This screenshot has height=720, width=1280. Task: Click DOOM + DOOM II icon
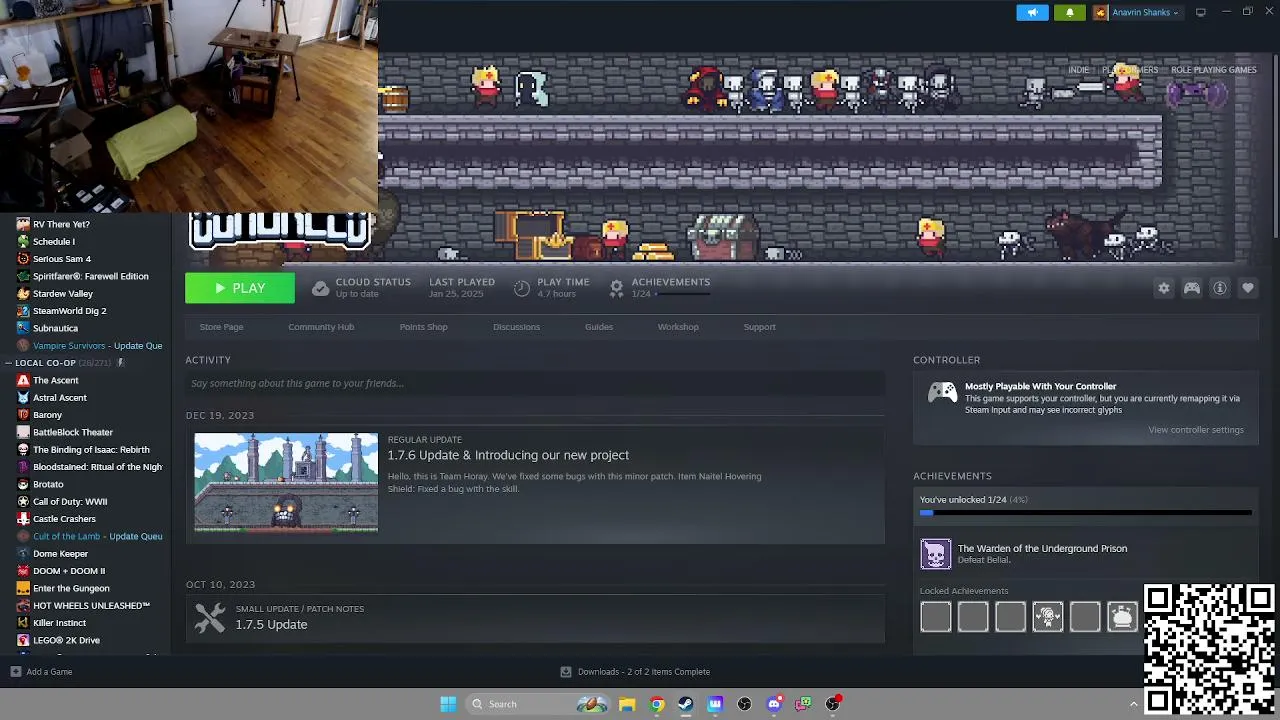[x=23, y=571]
